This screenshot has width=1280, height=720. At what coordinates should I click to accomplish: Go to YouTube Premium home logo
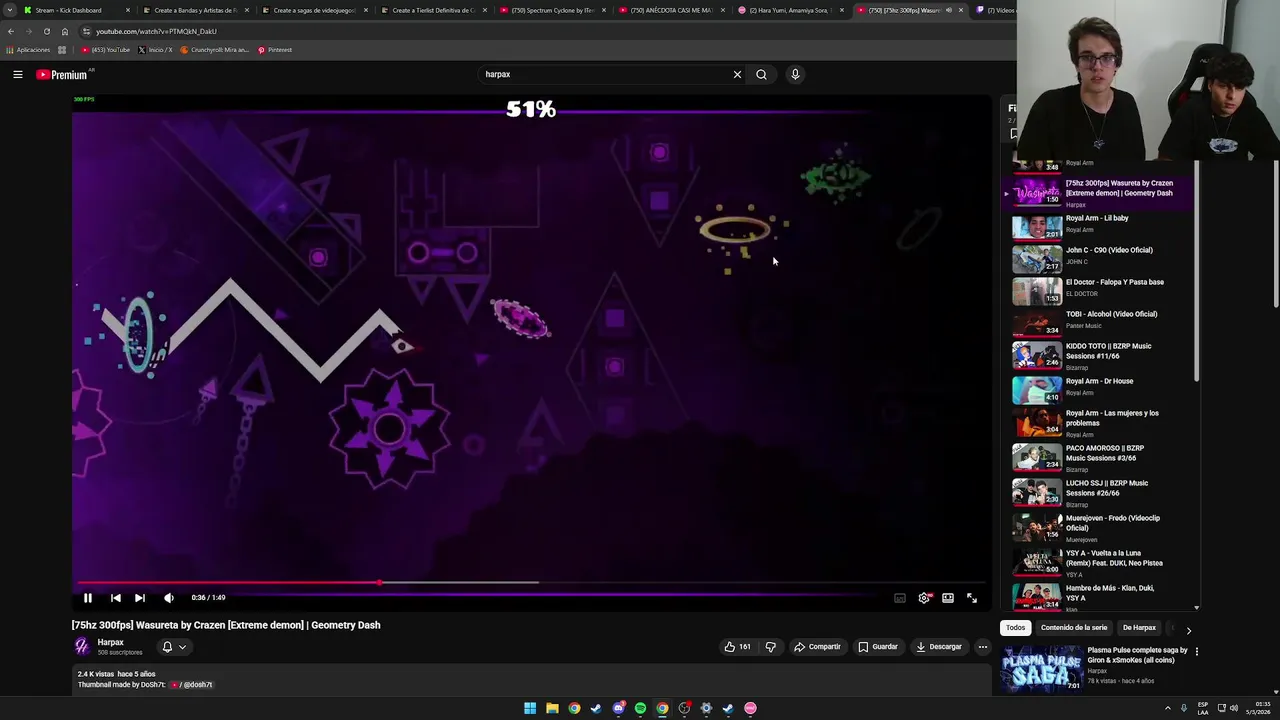[x=64, y=74]
